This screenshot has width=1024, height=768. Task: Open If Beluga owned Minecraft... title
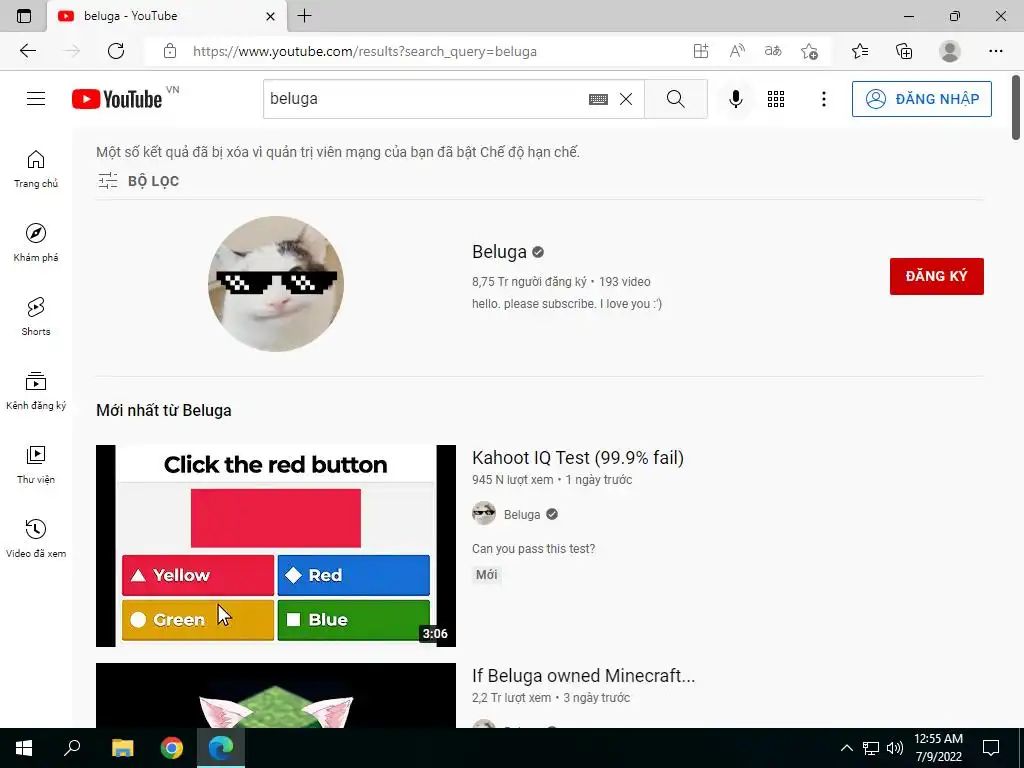pos(583,676)
